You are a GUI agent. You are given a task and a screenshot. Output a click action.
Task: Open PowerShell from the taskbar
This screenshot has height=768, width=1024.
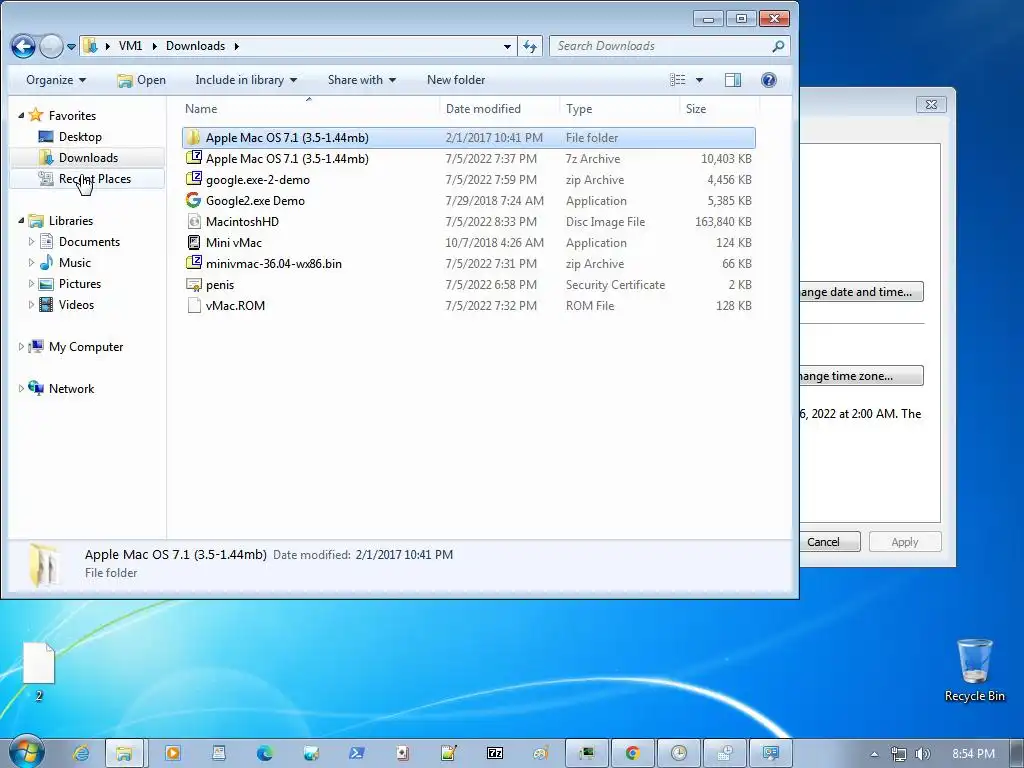pyautogui.click(x=357, y=754)
